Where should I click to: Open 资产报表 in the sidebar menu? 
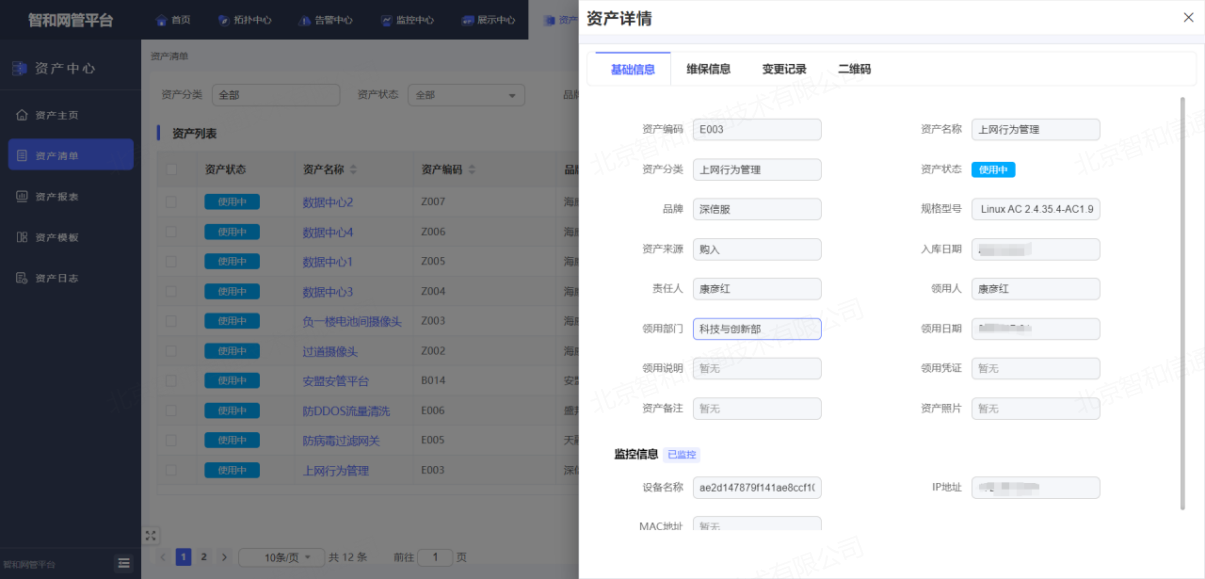(71, 196)
